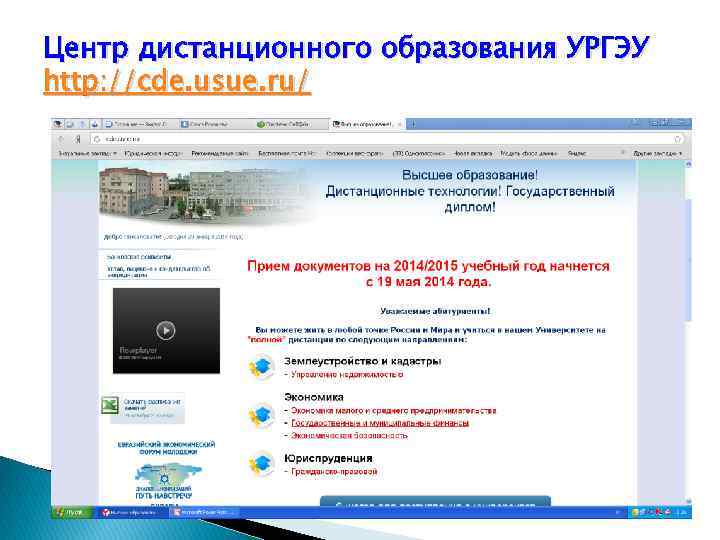Click the scrollbar up arrow at the page top
Viewport: 720px width, 540px height.
pyautogui.click(x=688, y=164)
